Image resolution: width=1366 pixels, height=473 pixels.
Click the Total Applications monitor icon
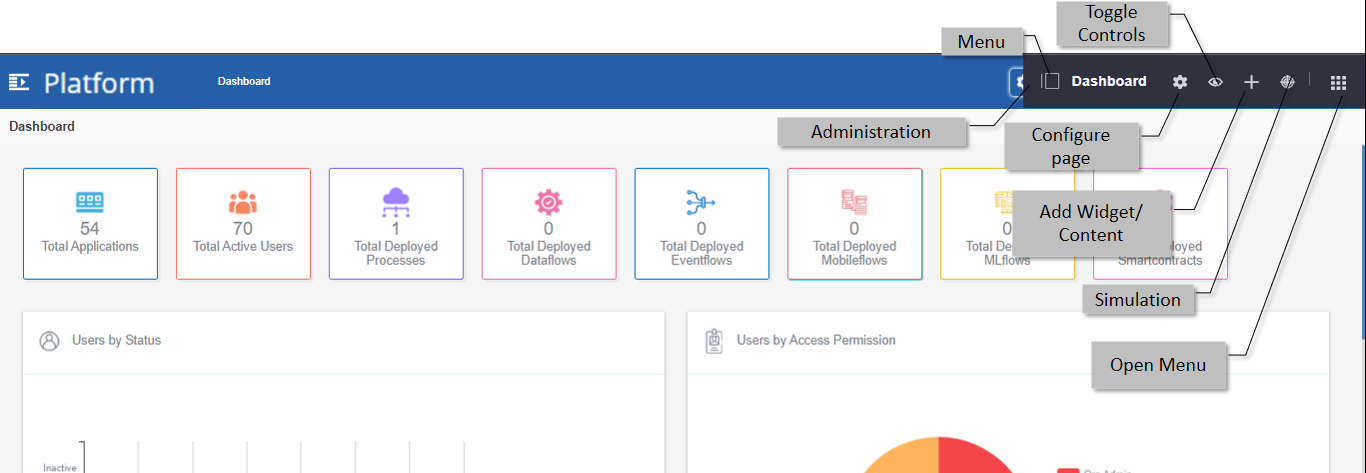click(x=90, y=202)
